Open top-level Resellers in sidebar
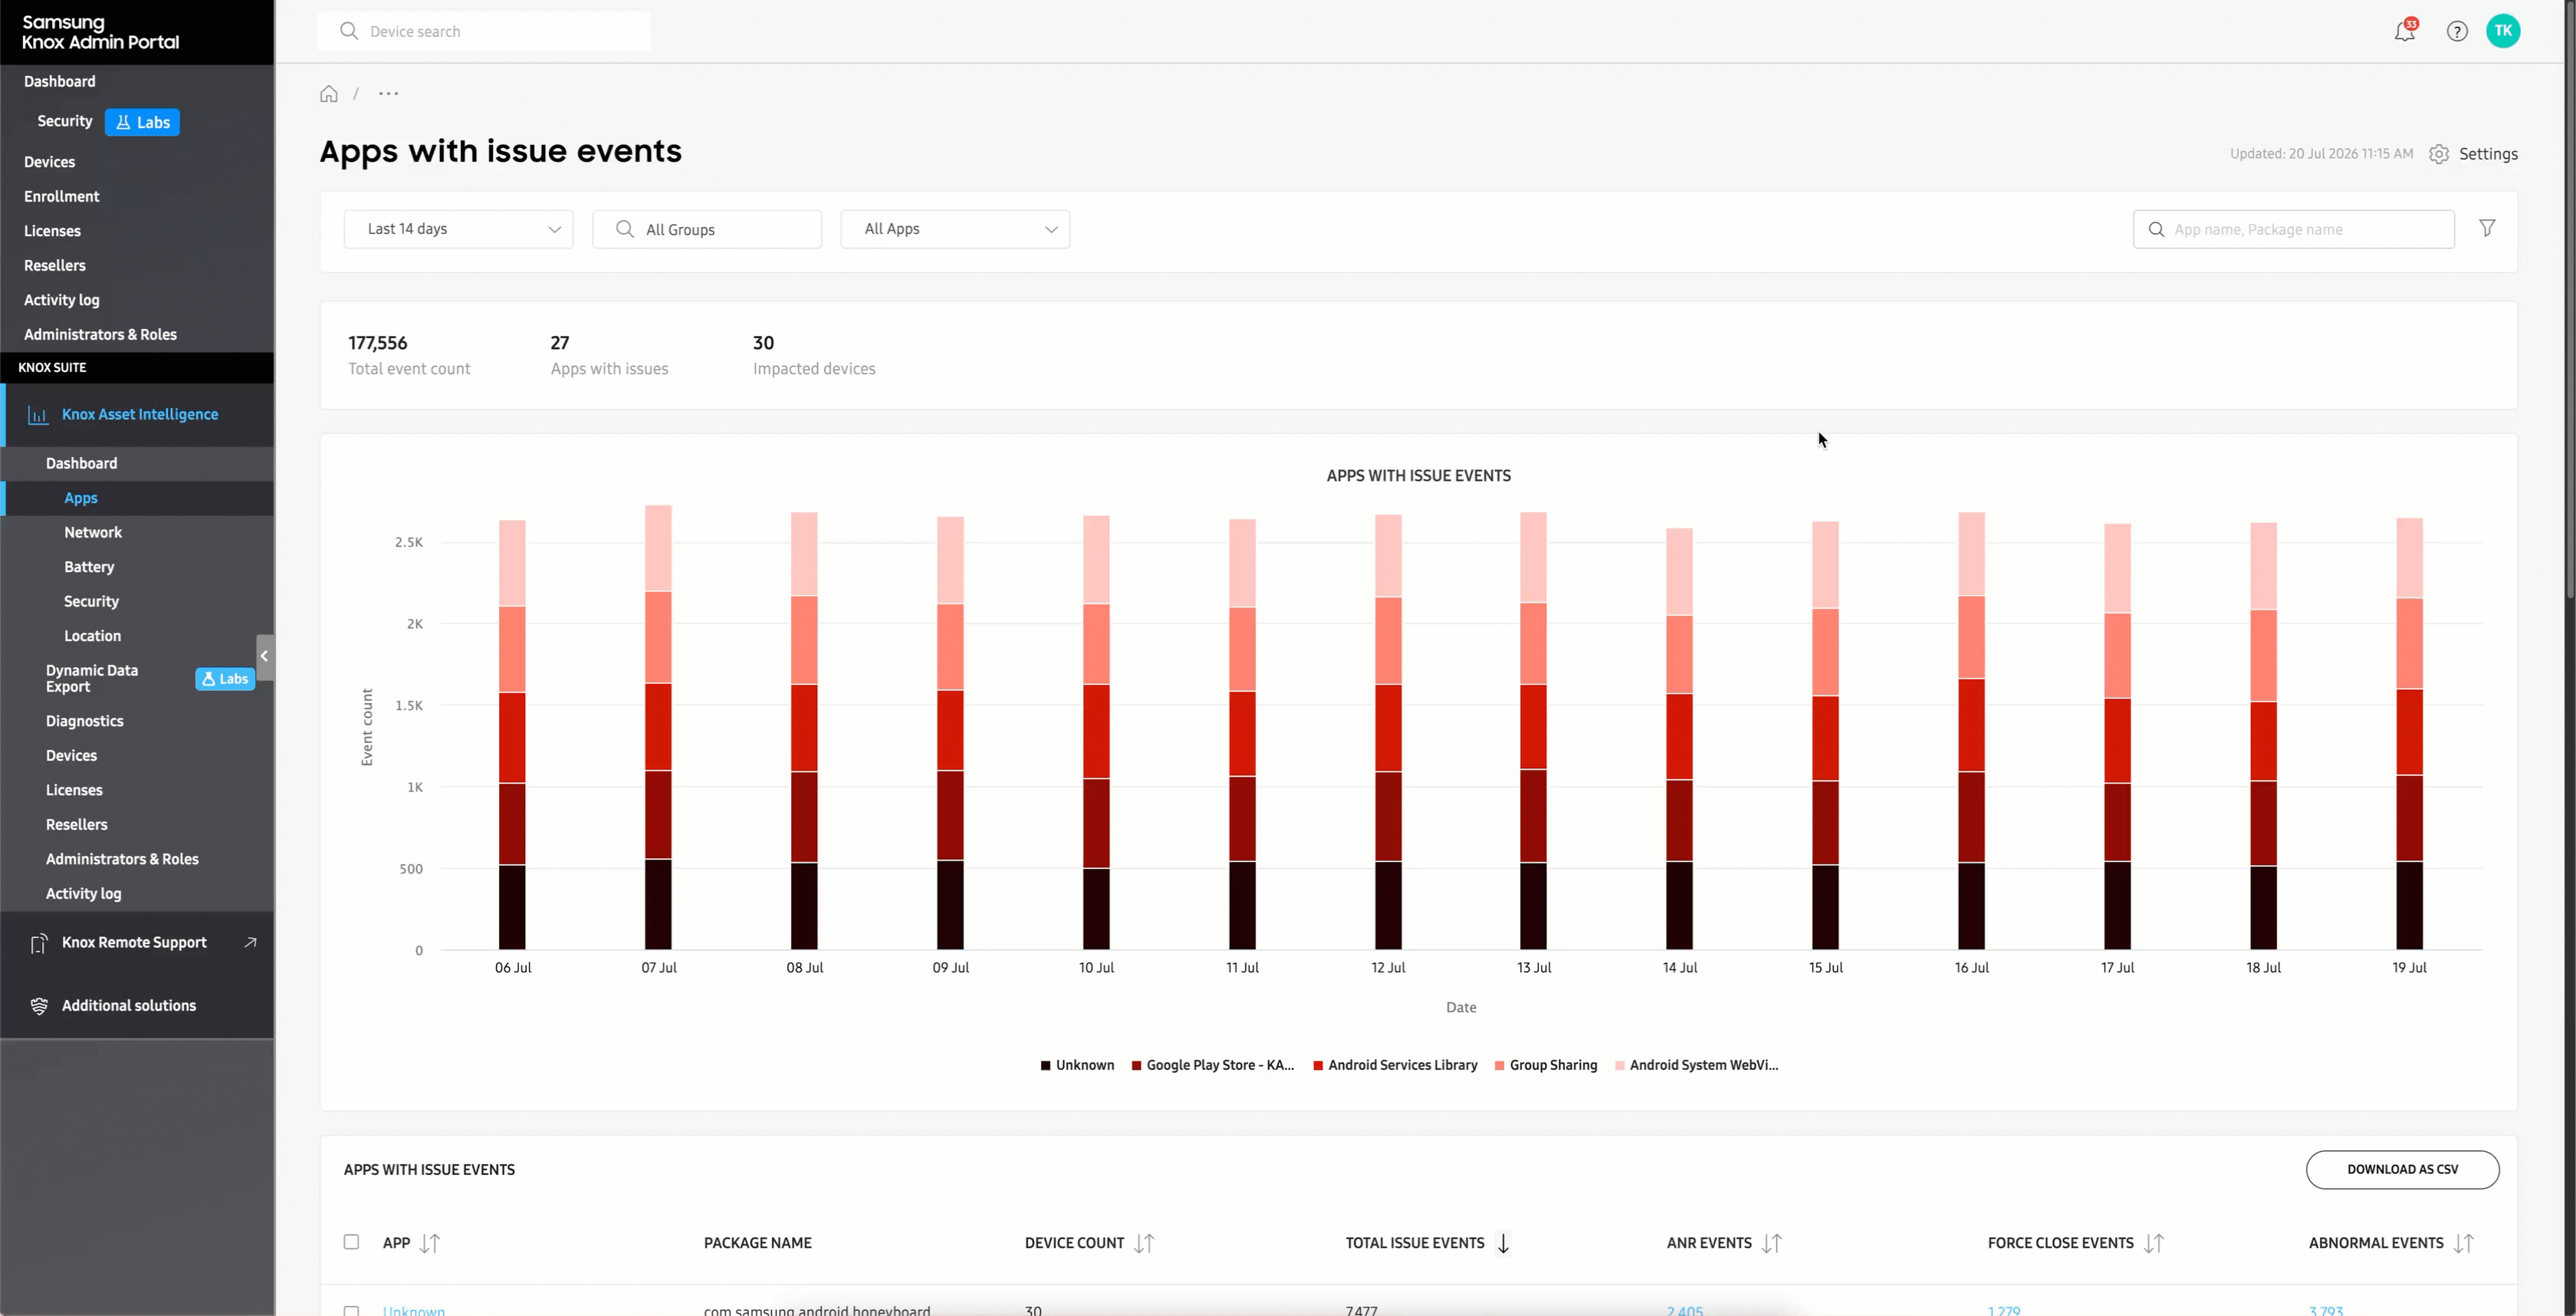Screen dimensions: 2576x1316 pos(55,266)
